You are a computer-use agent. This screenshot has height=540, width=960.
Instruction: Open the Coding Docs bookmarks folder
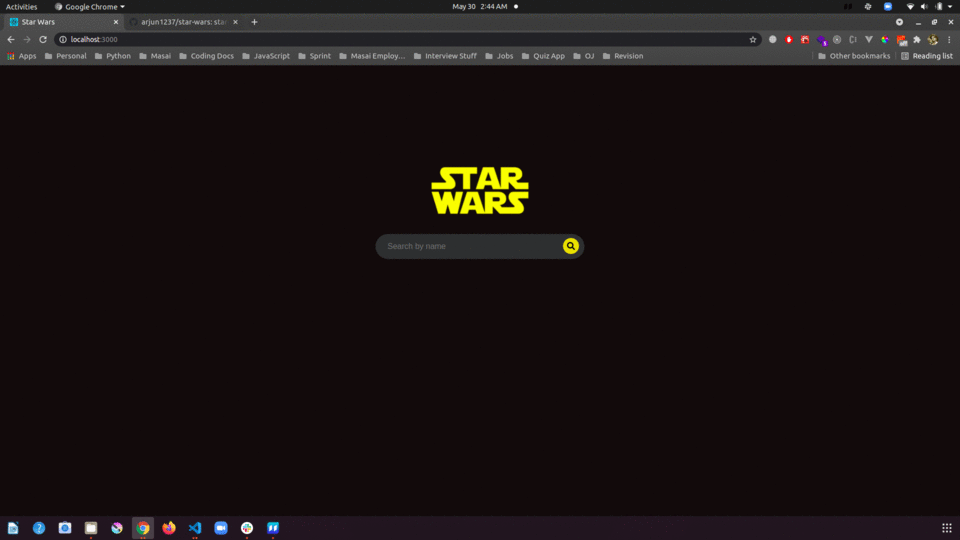(206, 56)
